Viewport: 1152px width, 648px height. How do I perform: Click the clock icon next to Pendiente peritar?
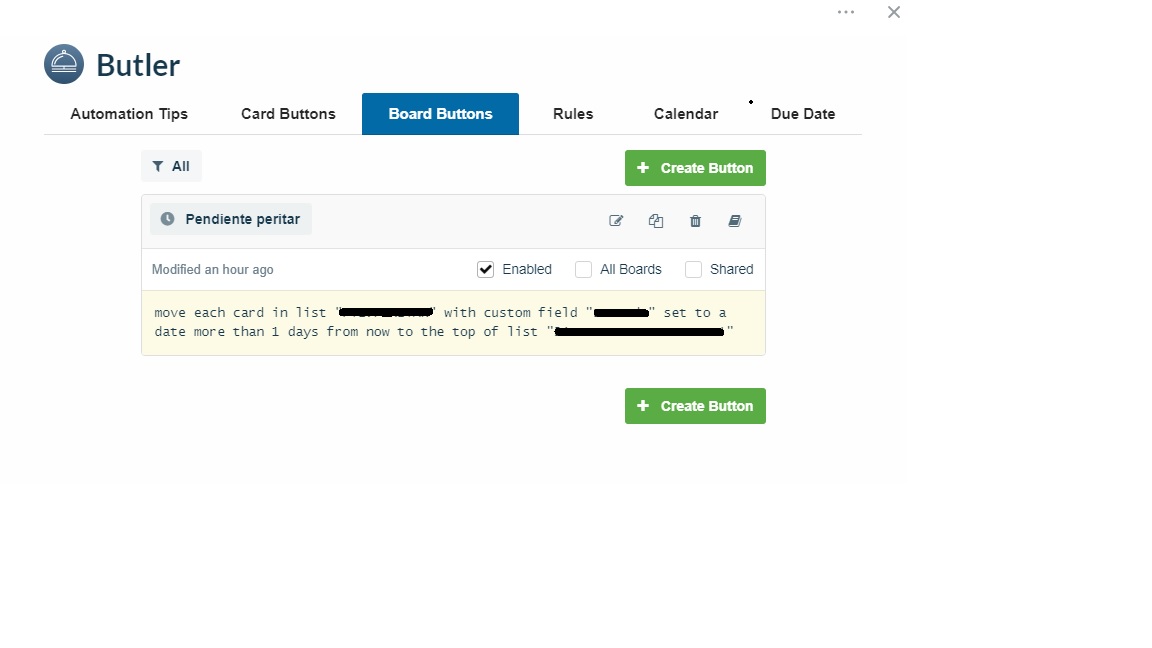click(168, 219)
